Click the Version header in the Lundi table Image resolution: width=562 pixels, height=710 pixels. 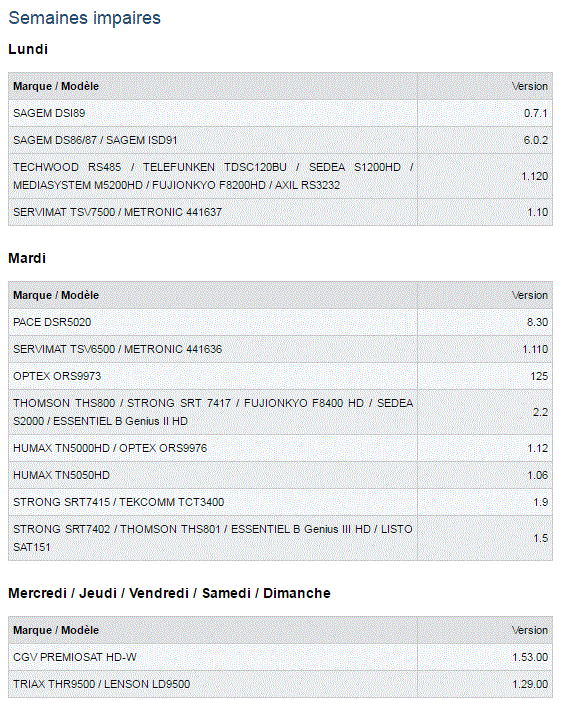point(529,86)
